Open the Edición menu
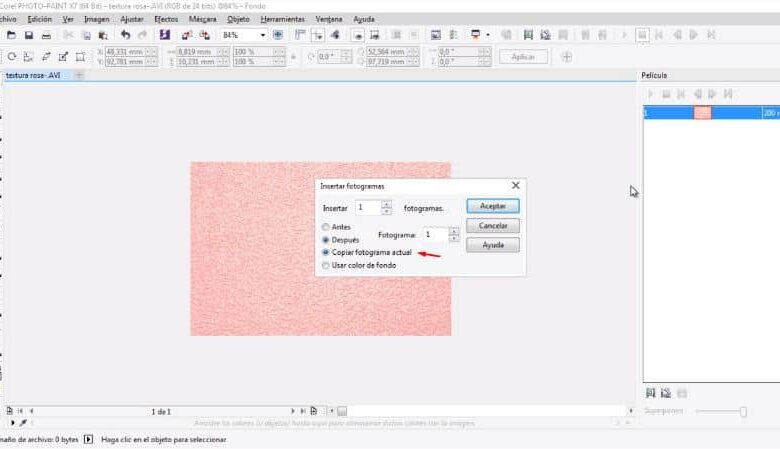 (39, 19)
